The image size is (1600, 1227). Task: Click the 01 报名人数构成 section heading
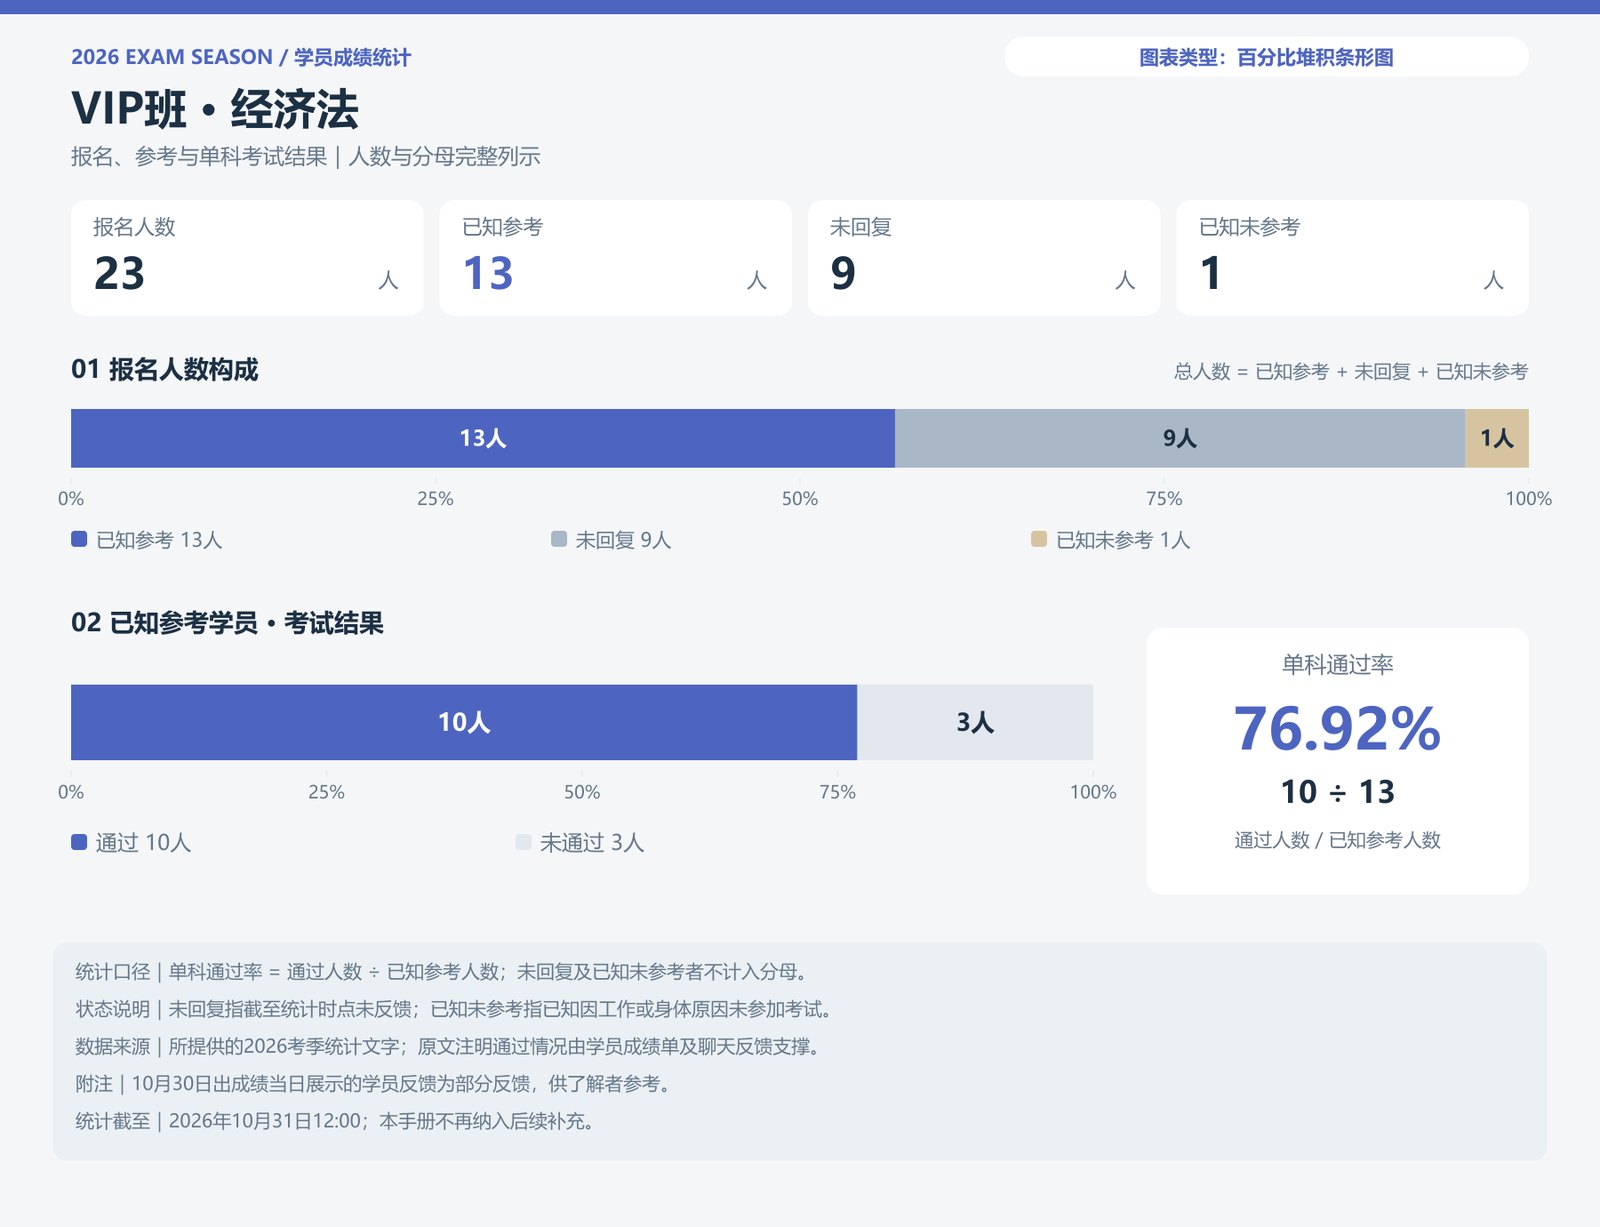click(x=164, y=370)
